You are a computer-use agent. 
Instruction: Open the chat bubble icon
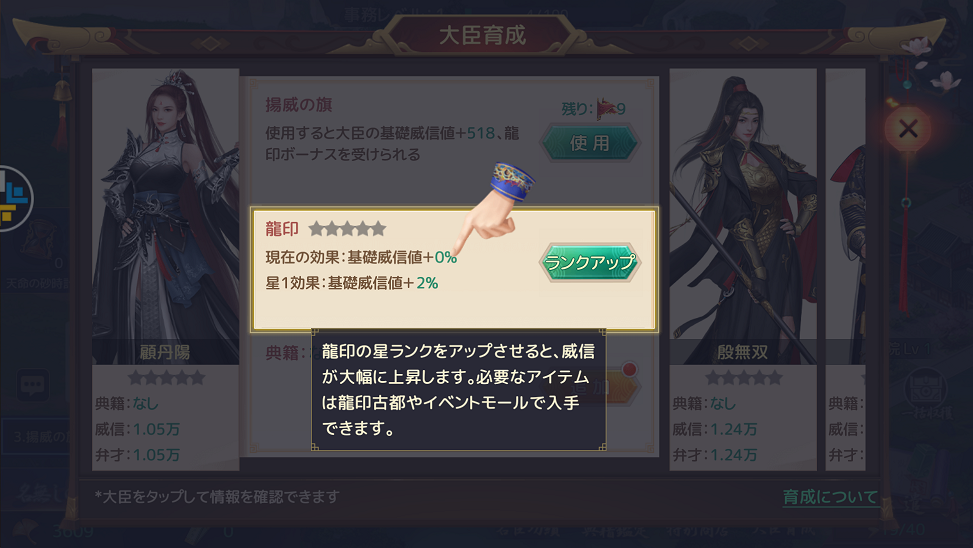coord(32,385)
